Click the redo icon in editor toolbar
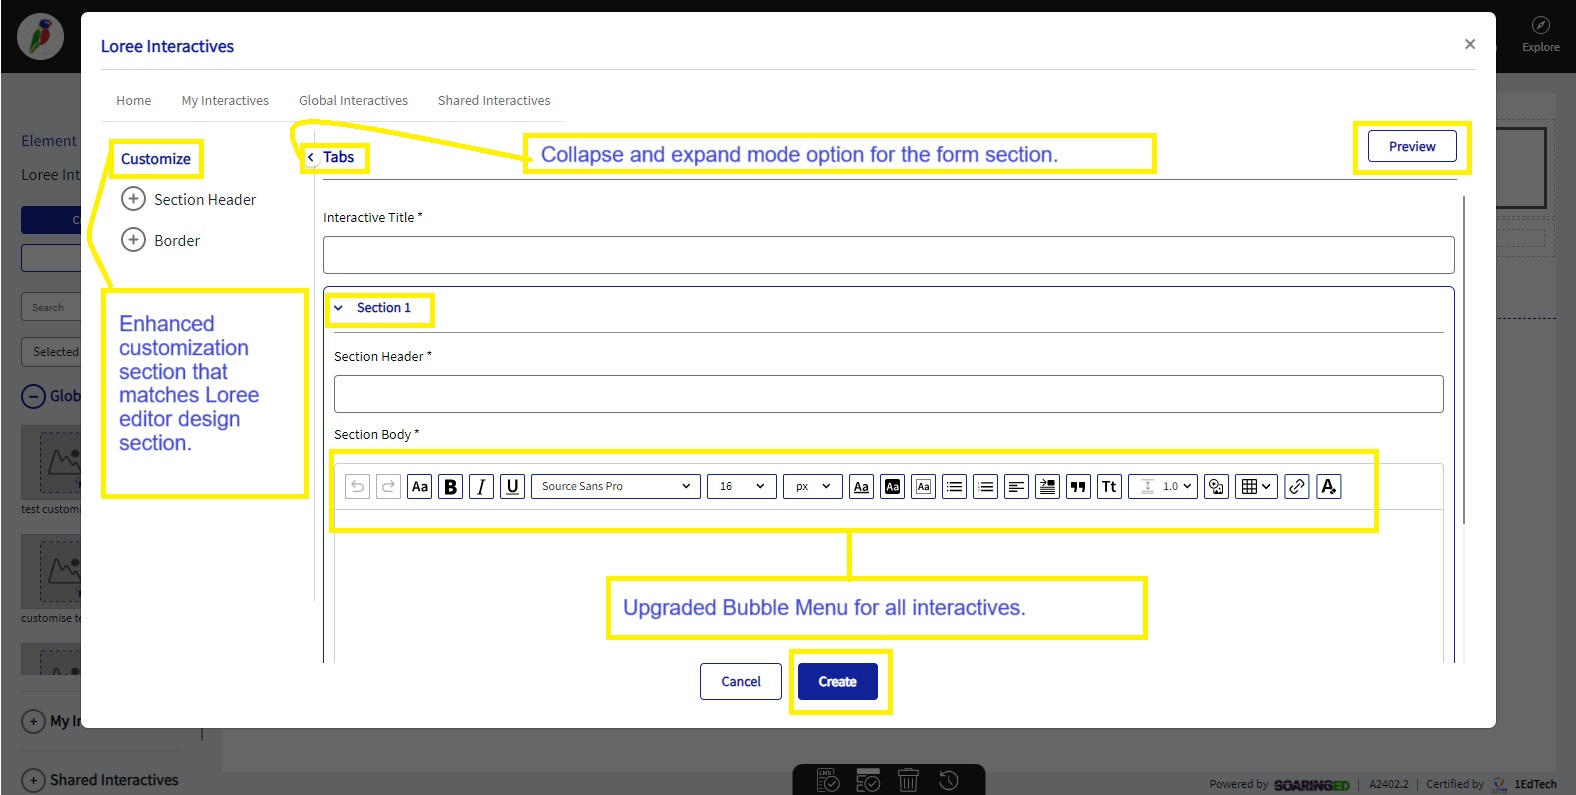Image resolution: width=1576 pixels, height=795 pixels. [388, 486]
